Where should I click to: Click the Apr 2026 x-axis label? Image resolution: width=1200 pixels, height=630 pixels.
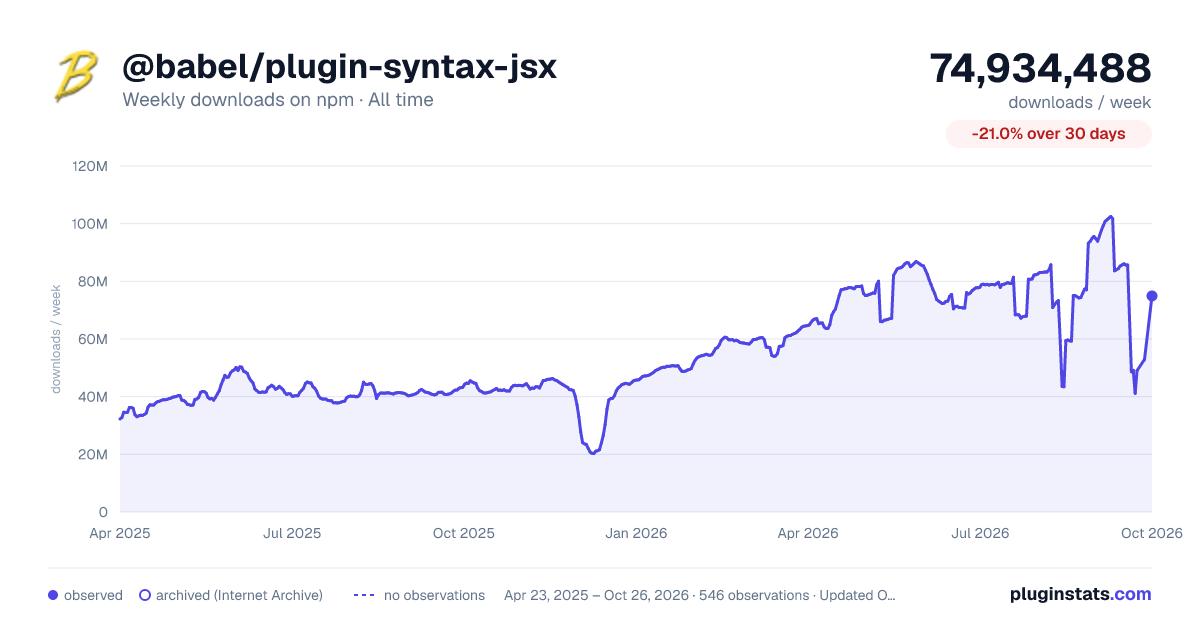point(808,533)
